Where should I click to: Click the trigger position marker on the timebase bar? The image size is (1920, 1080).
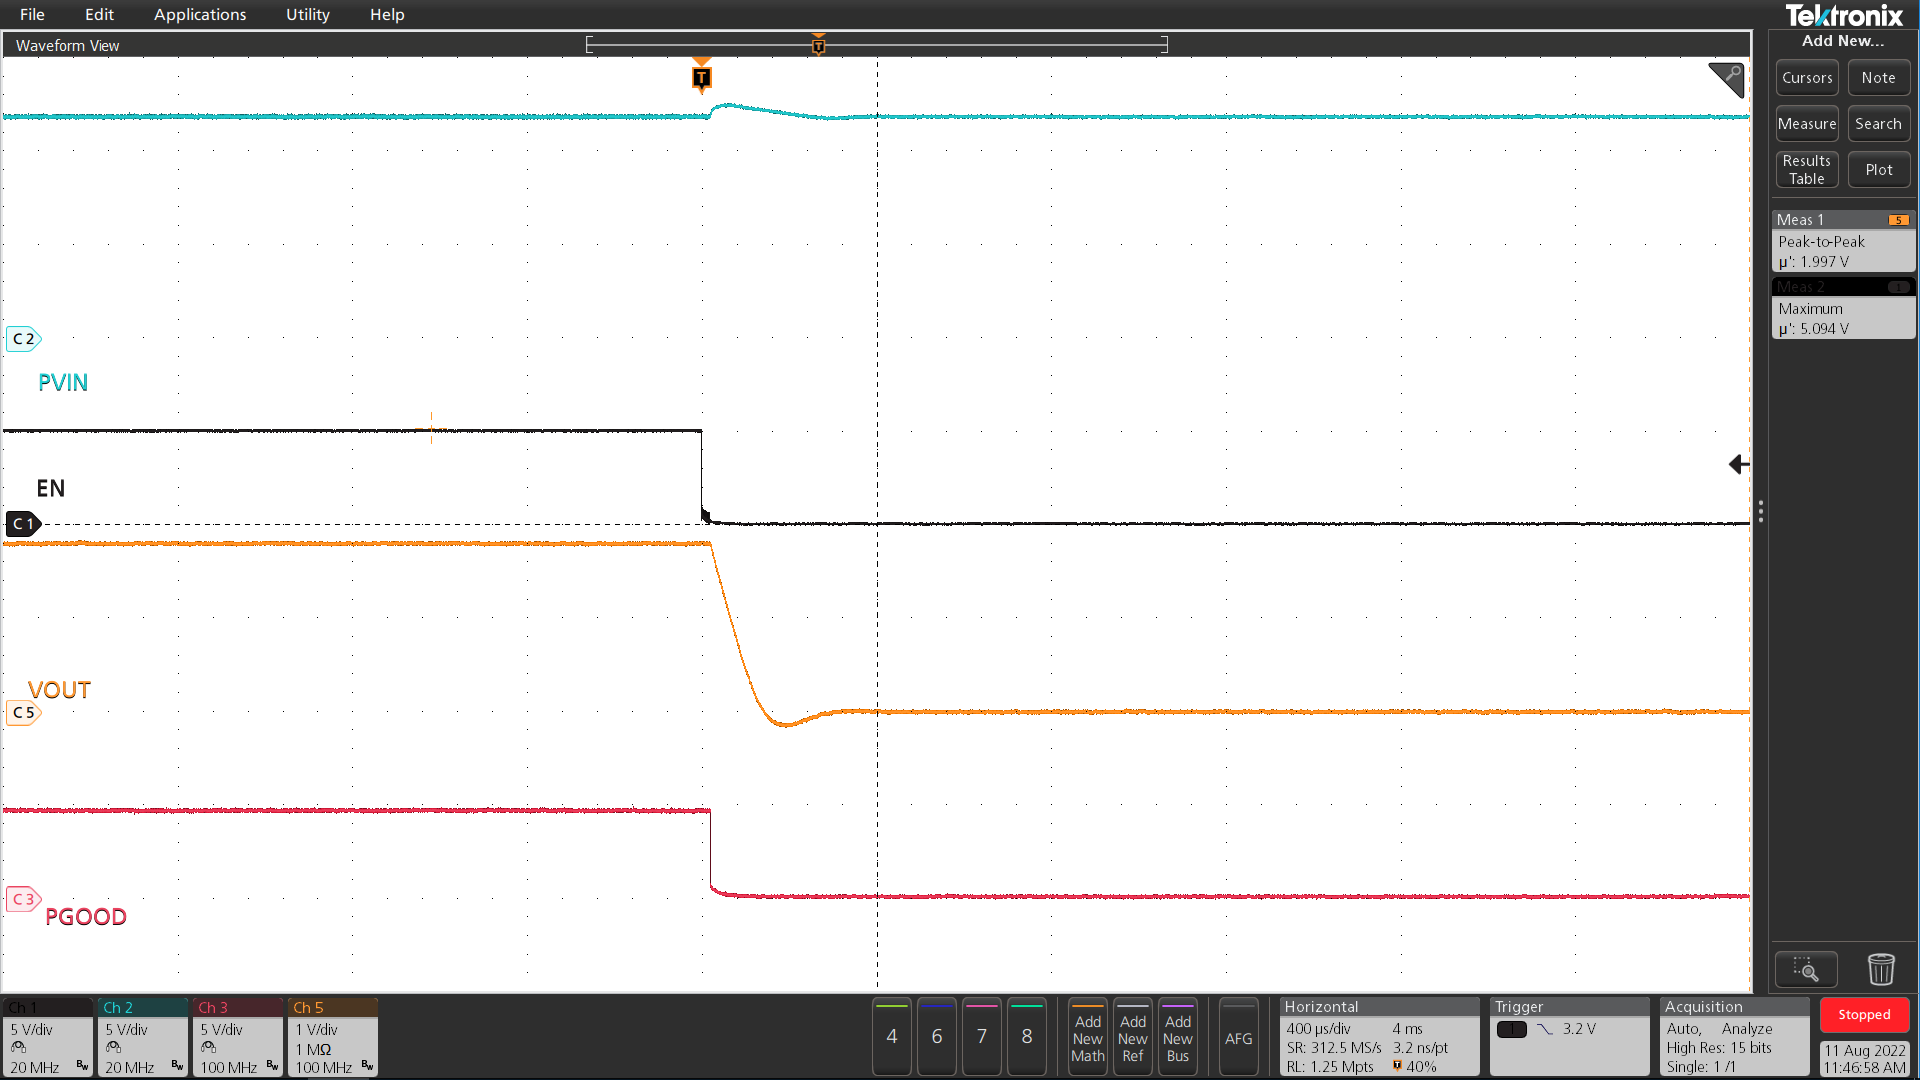tap(818, 44)
